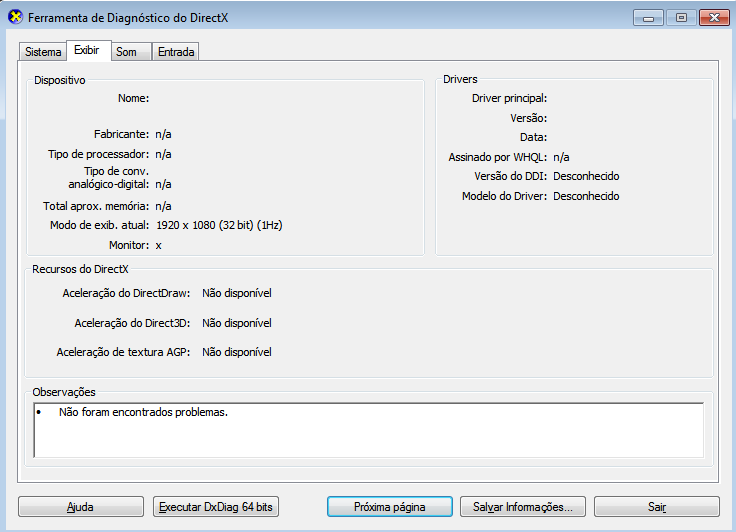Go to Próxima página
Screen dimensions: 736x532
390,507
